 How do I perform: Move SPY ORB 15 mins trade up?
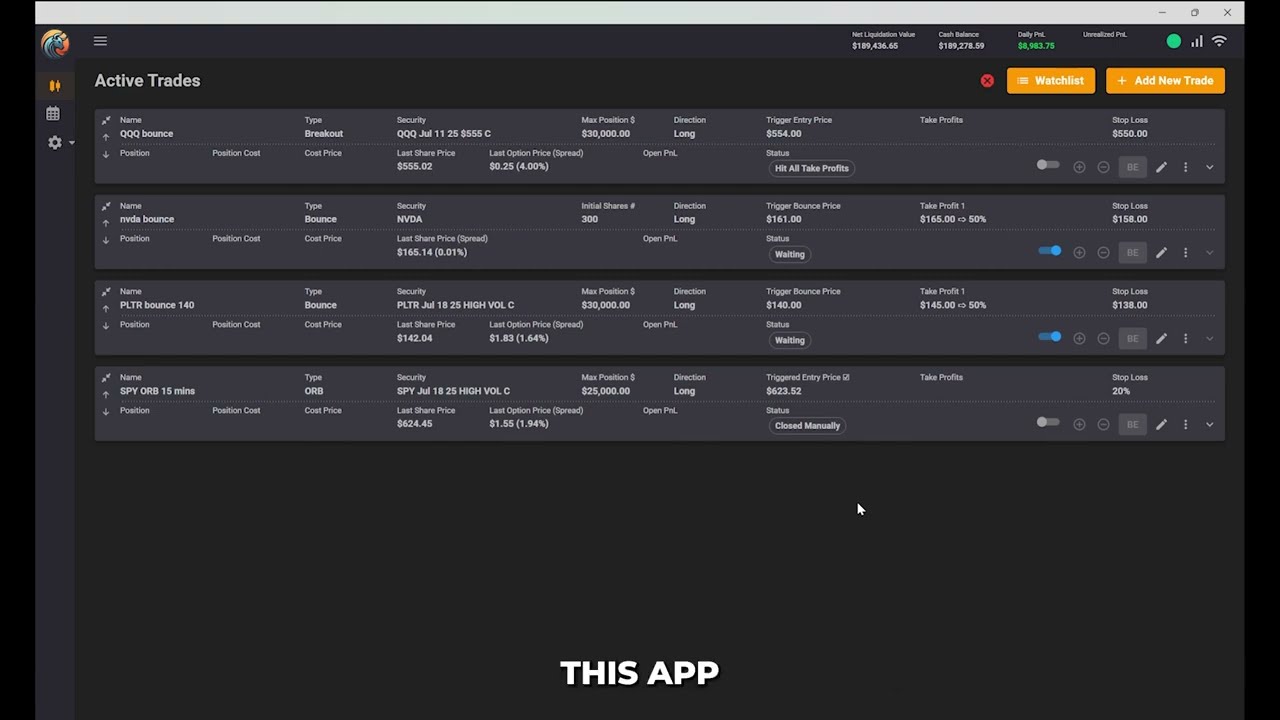tap(106, 395)
